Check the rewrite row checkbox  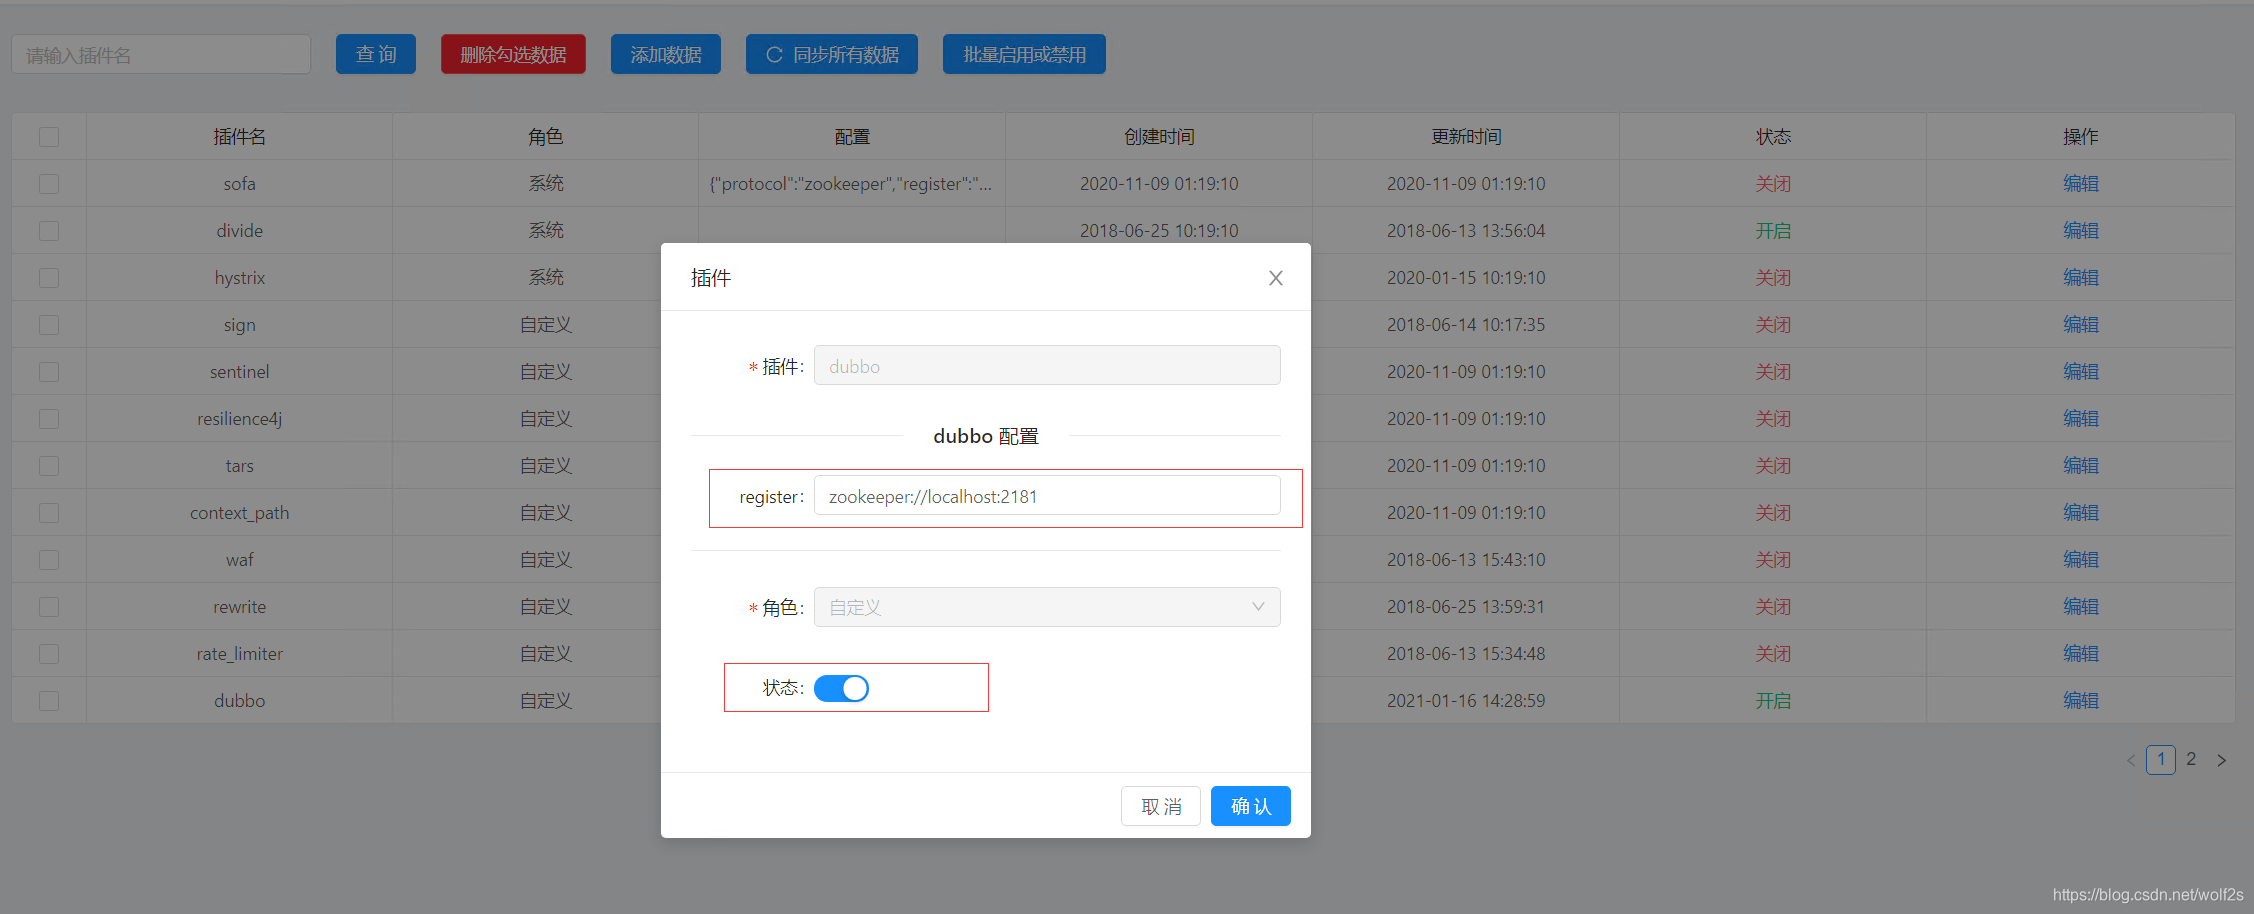coord(49,606)
